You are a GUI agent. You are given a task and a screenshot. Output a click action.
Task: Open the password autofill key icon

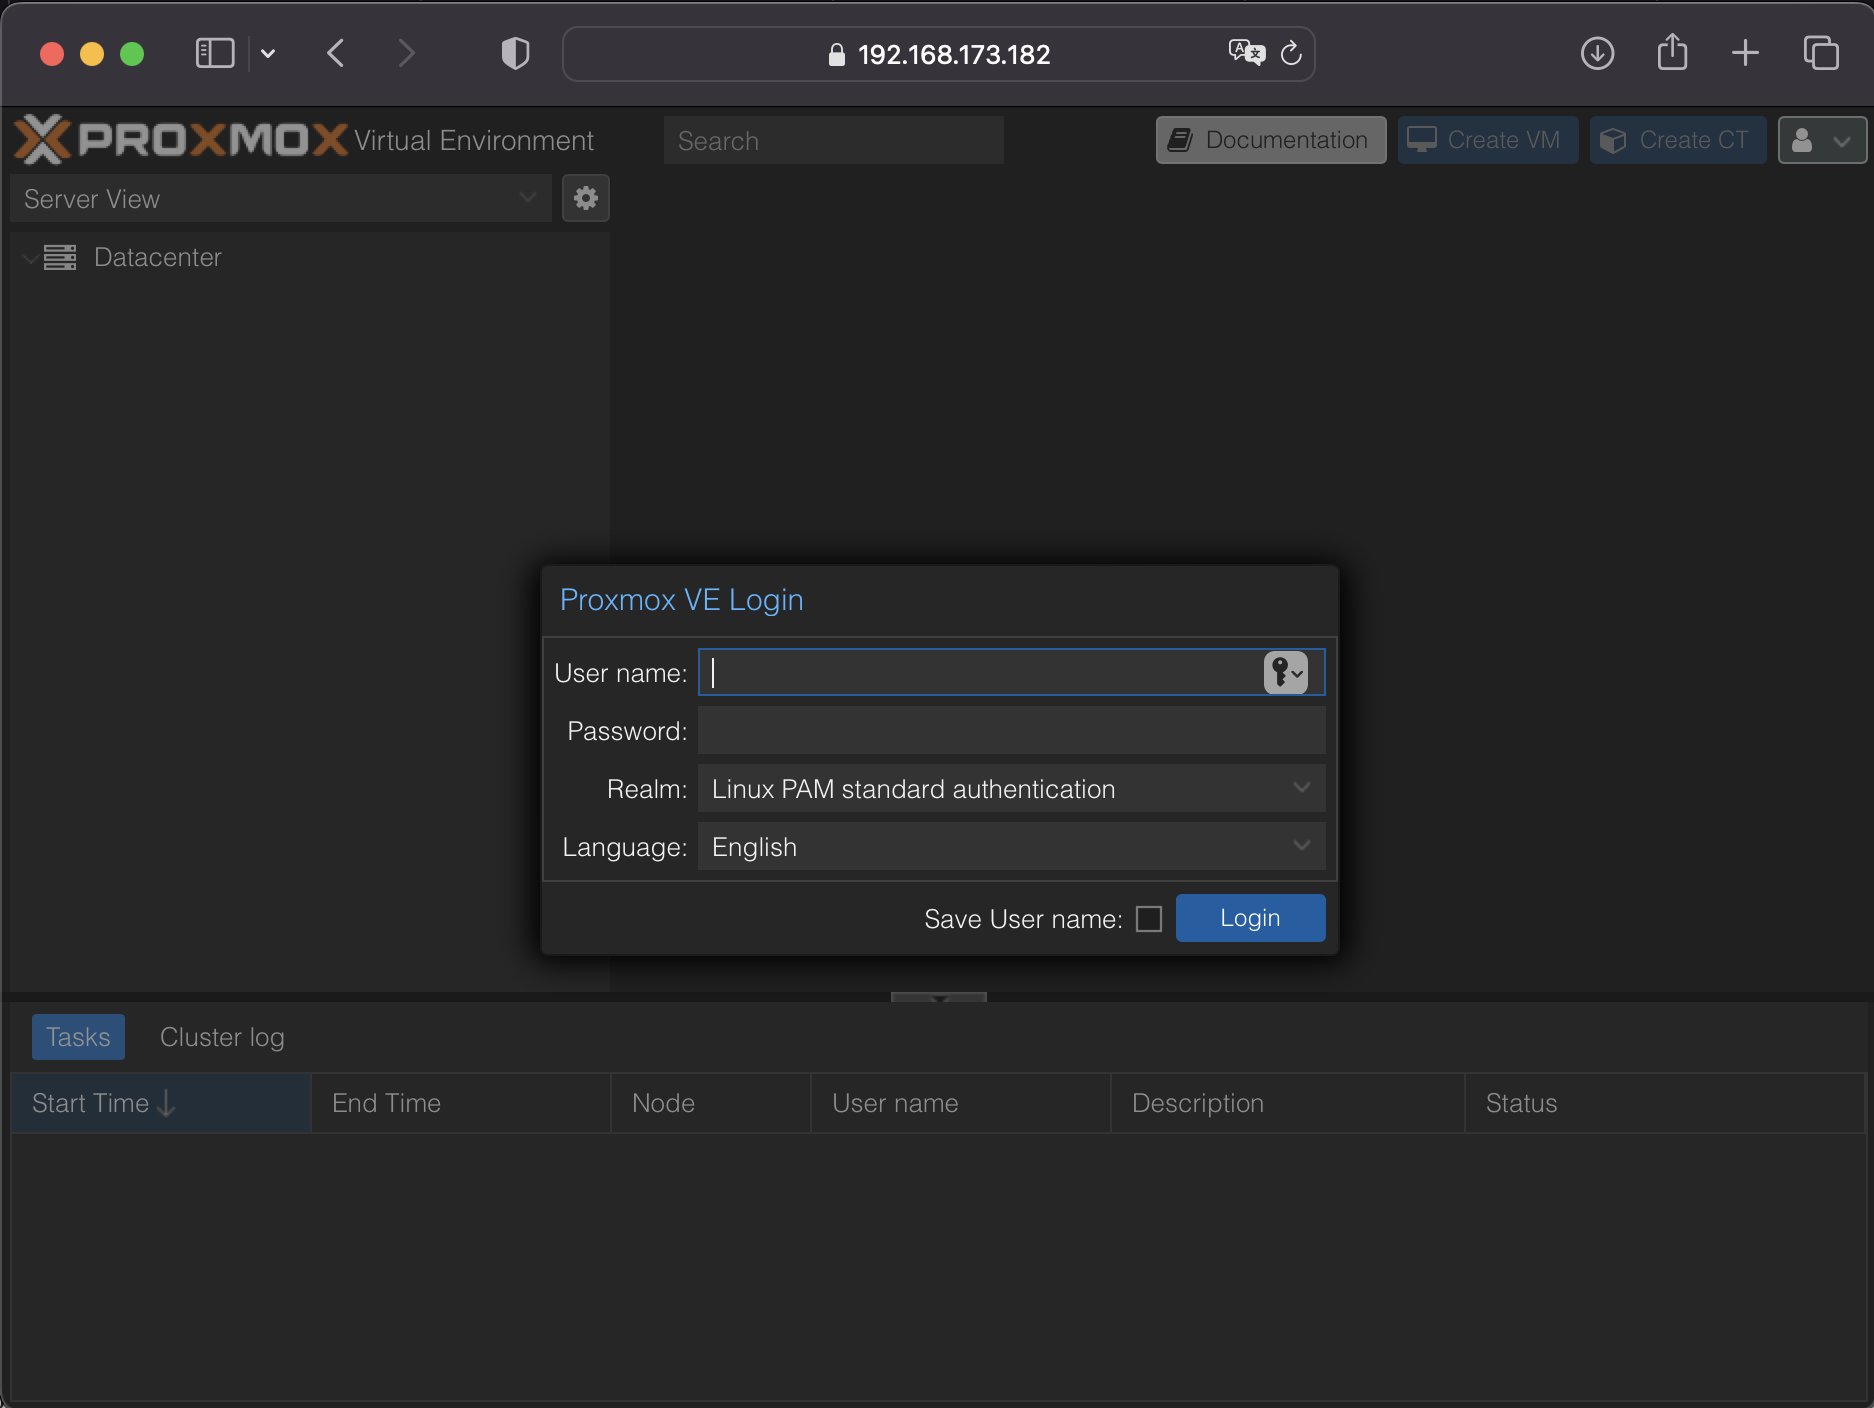click(x=1286, y=672)
